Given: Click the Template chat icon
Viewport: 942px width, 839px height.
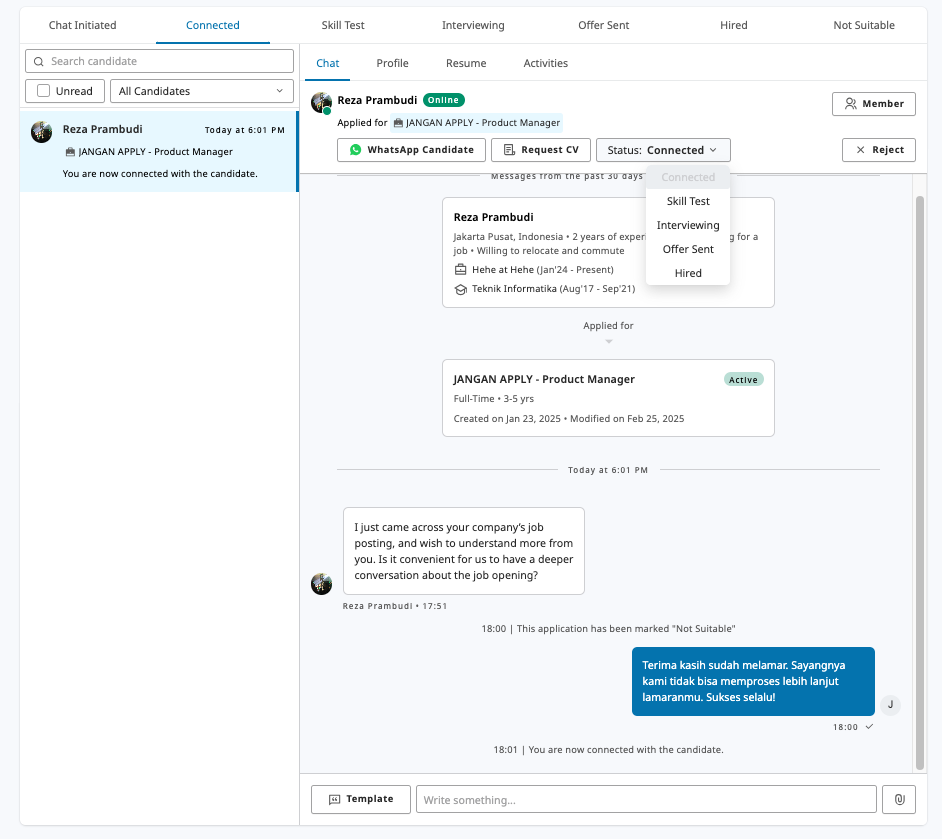Looking at the screenshot, I should click(x=335, y=799).
